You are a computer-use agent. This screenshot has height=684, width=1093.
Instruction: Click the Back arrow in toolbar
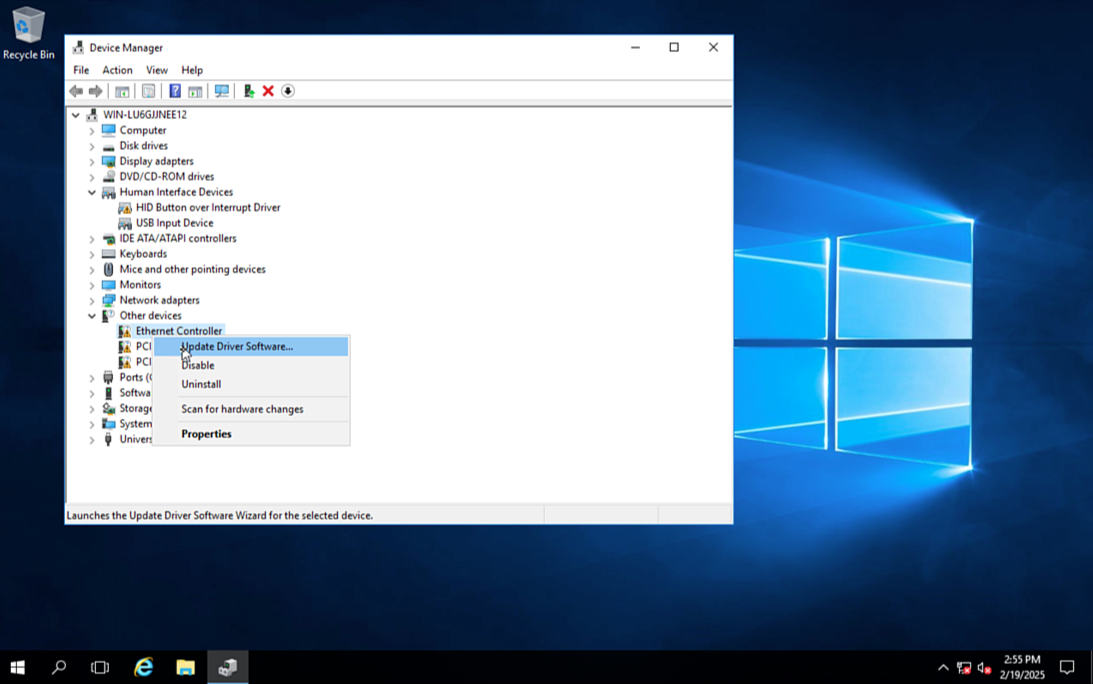pos(76,91)
